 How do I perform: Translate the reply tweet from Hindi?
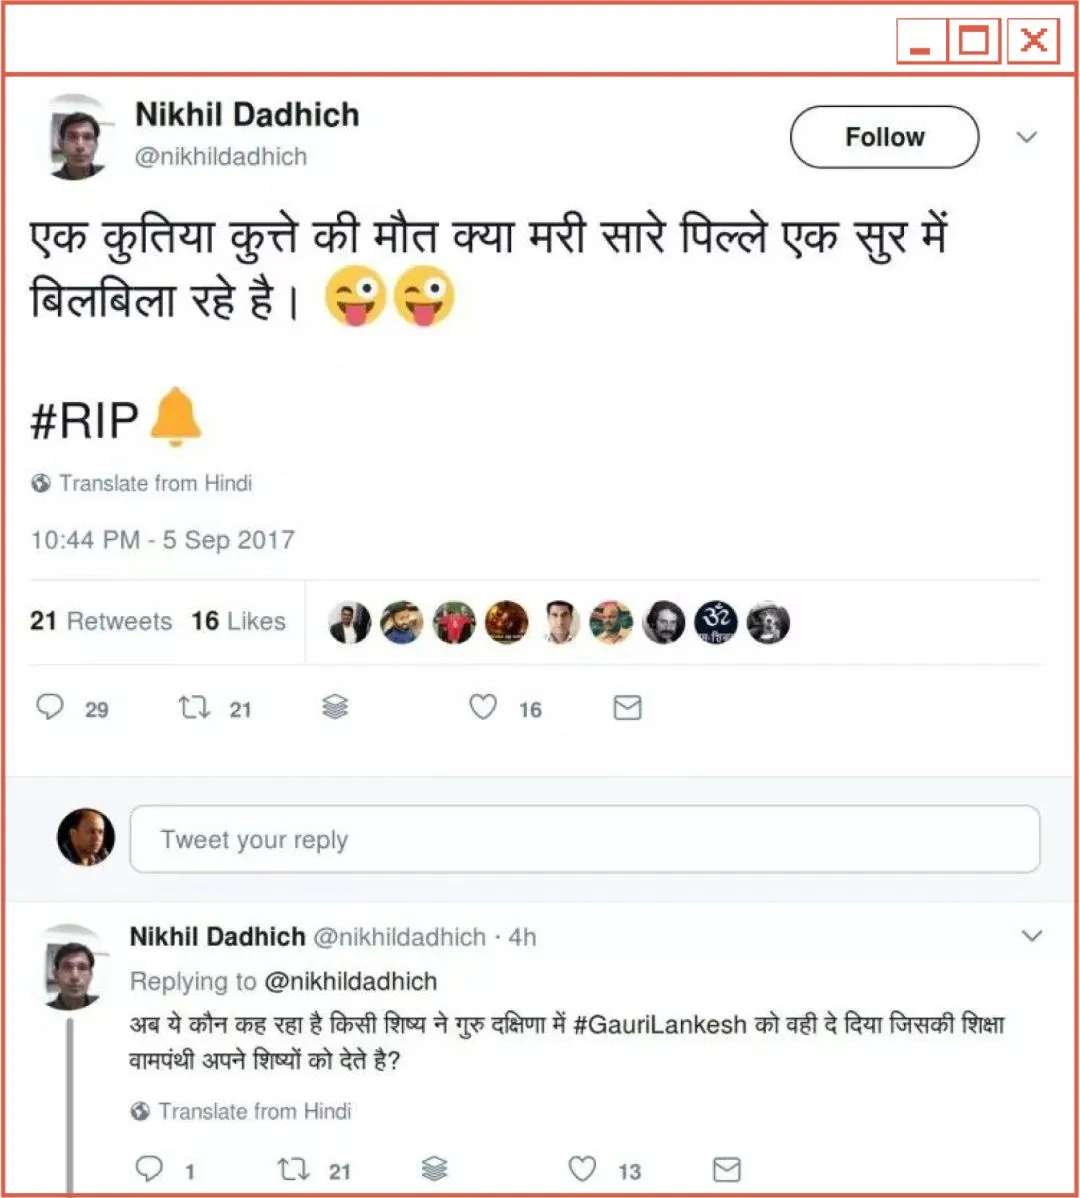(254, 1111)
